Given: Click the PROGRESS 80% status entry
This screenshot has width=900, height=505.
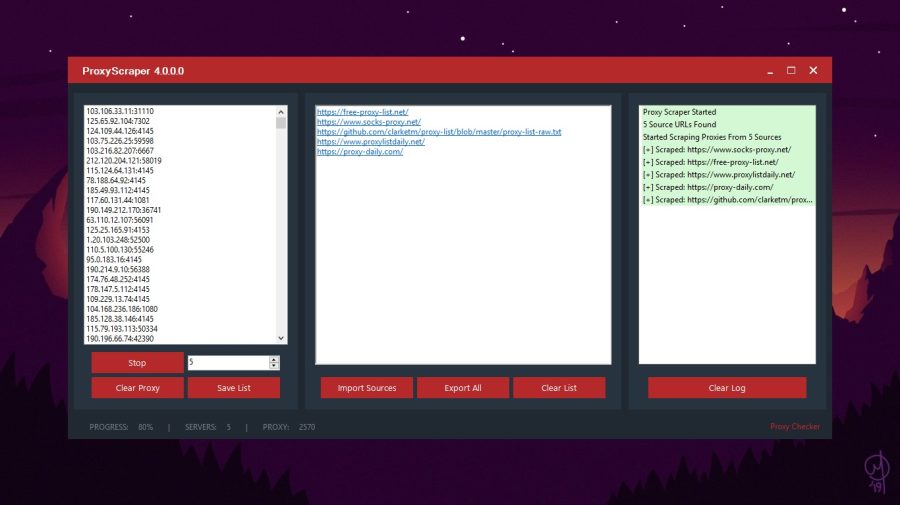Looking at the screenshot, I should tap(121, 427).
